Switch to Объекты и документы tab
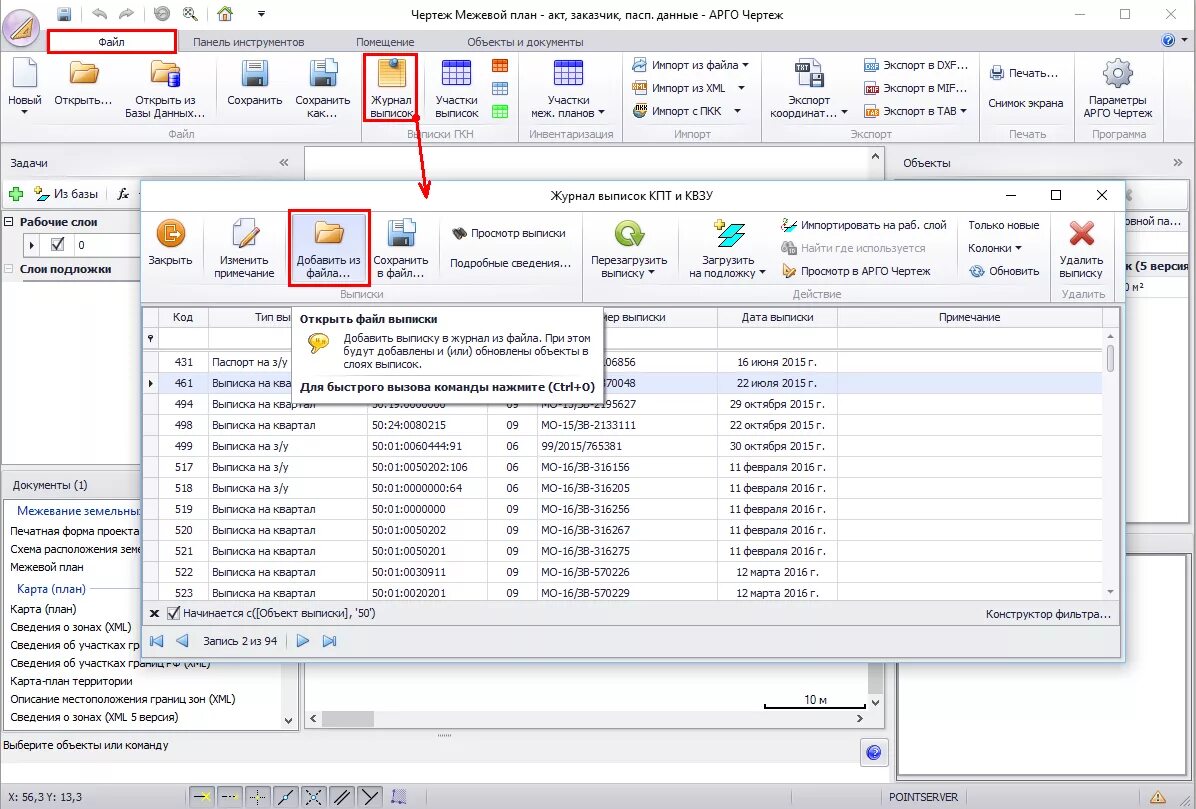1196x809 pixels. (x=526, y=42)
